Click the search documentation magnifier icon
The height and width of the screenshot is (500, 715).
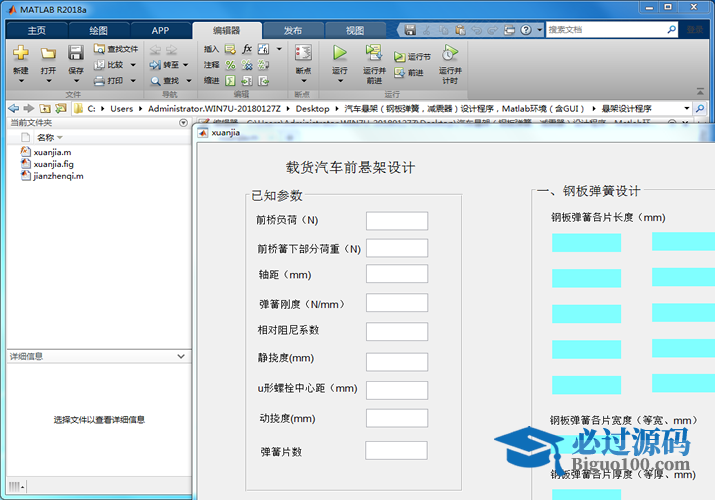[x=671, y=30]
